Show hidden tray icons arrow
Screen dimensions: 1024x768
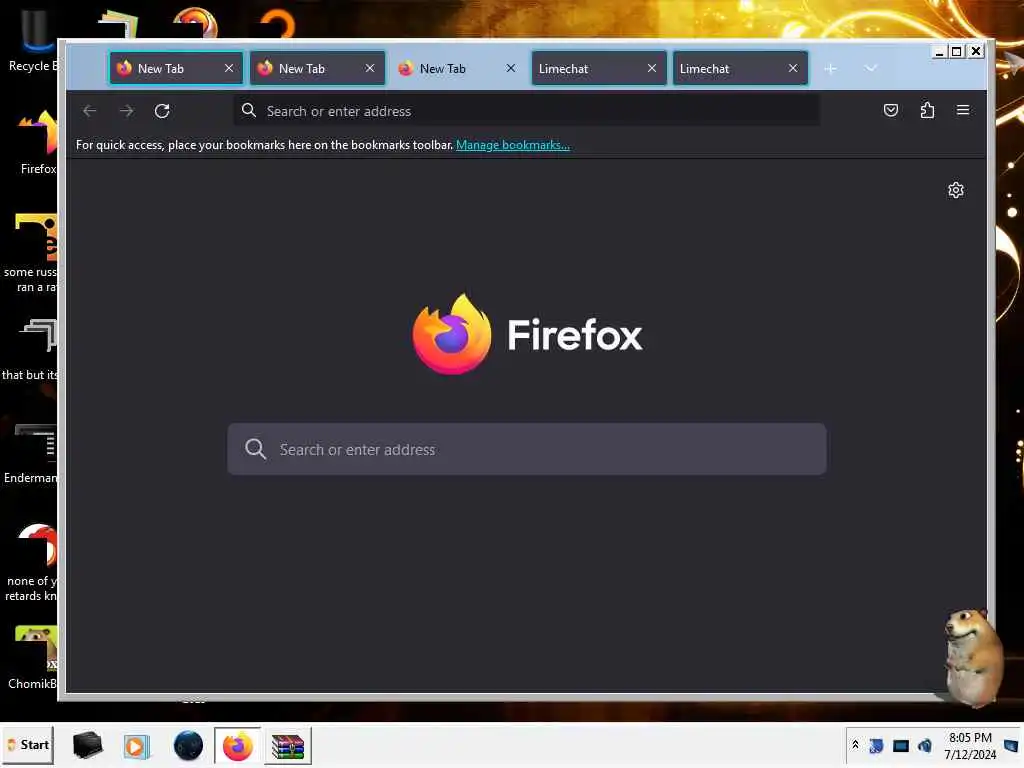click(x=855, y=744)
